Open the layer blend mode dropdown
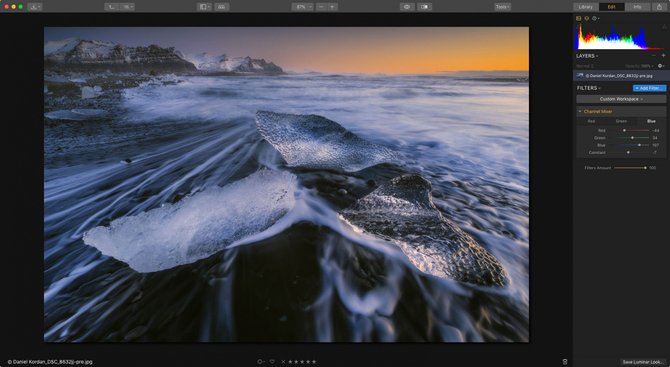Screen dimensions: 670x367 click(x=585, y=66)
